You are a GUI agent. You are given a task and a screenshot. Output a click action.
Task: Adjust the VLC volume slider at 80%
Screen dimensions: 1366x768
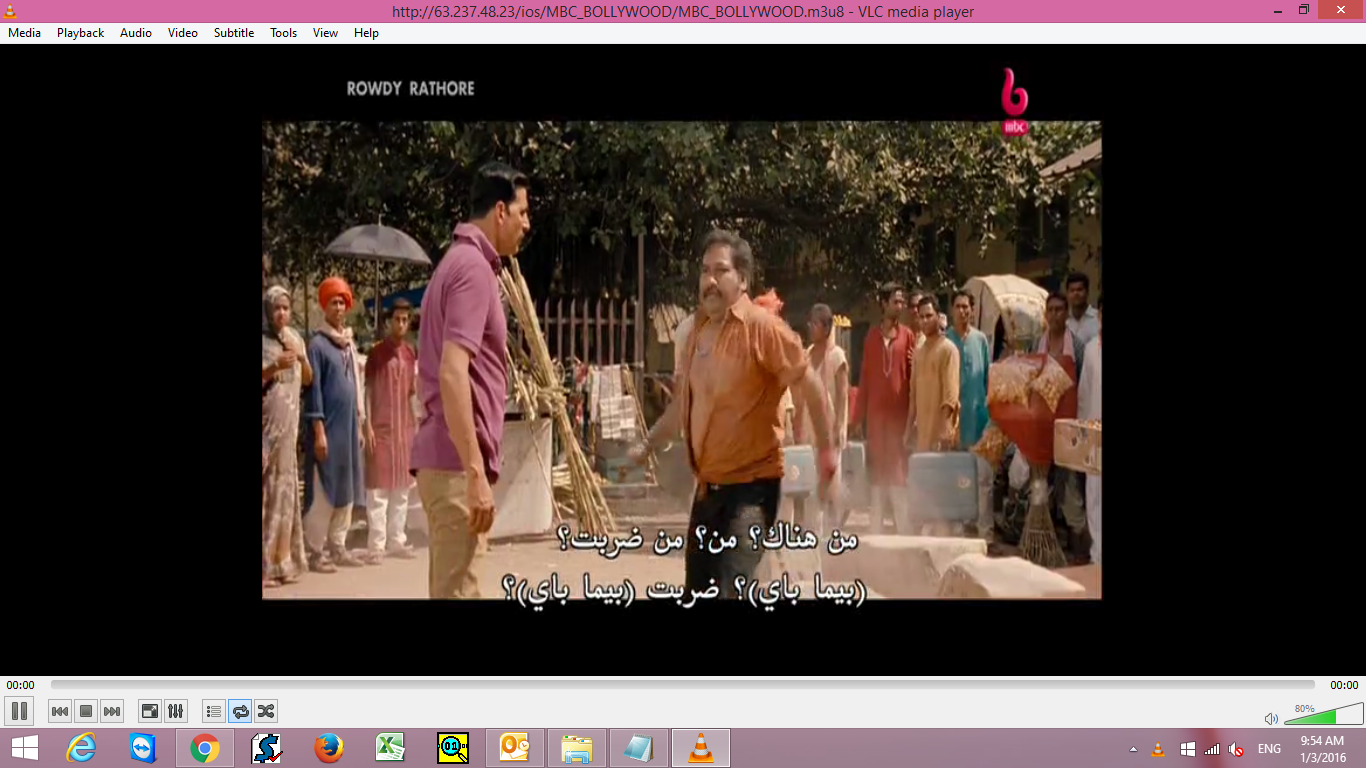pos(1323,714)
